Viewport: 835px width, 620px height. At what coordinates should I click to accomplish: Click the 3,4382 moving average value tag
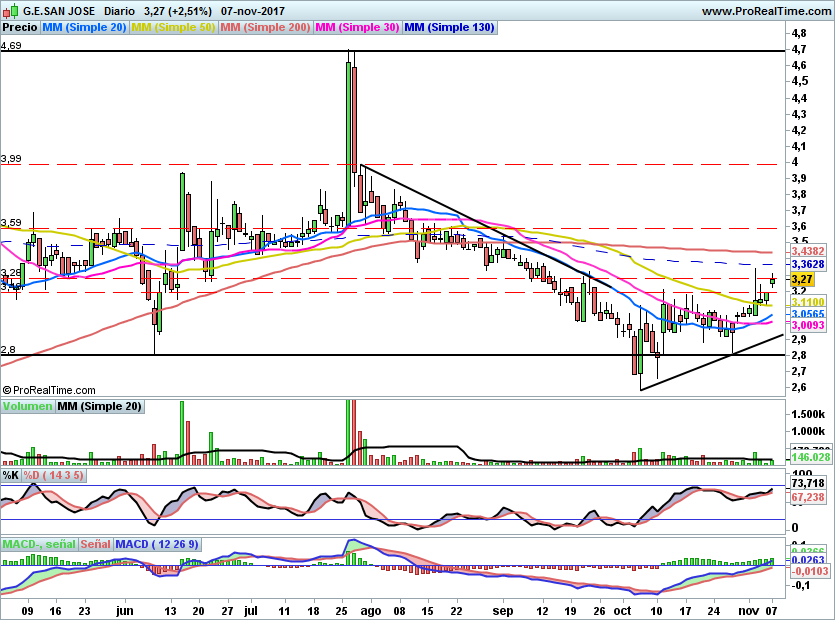[x=807, y=252]
